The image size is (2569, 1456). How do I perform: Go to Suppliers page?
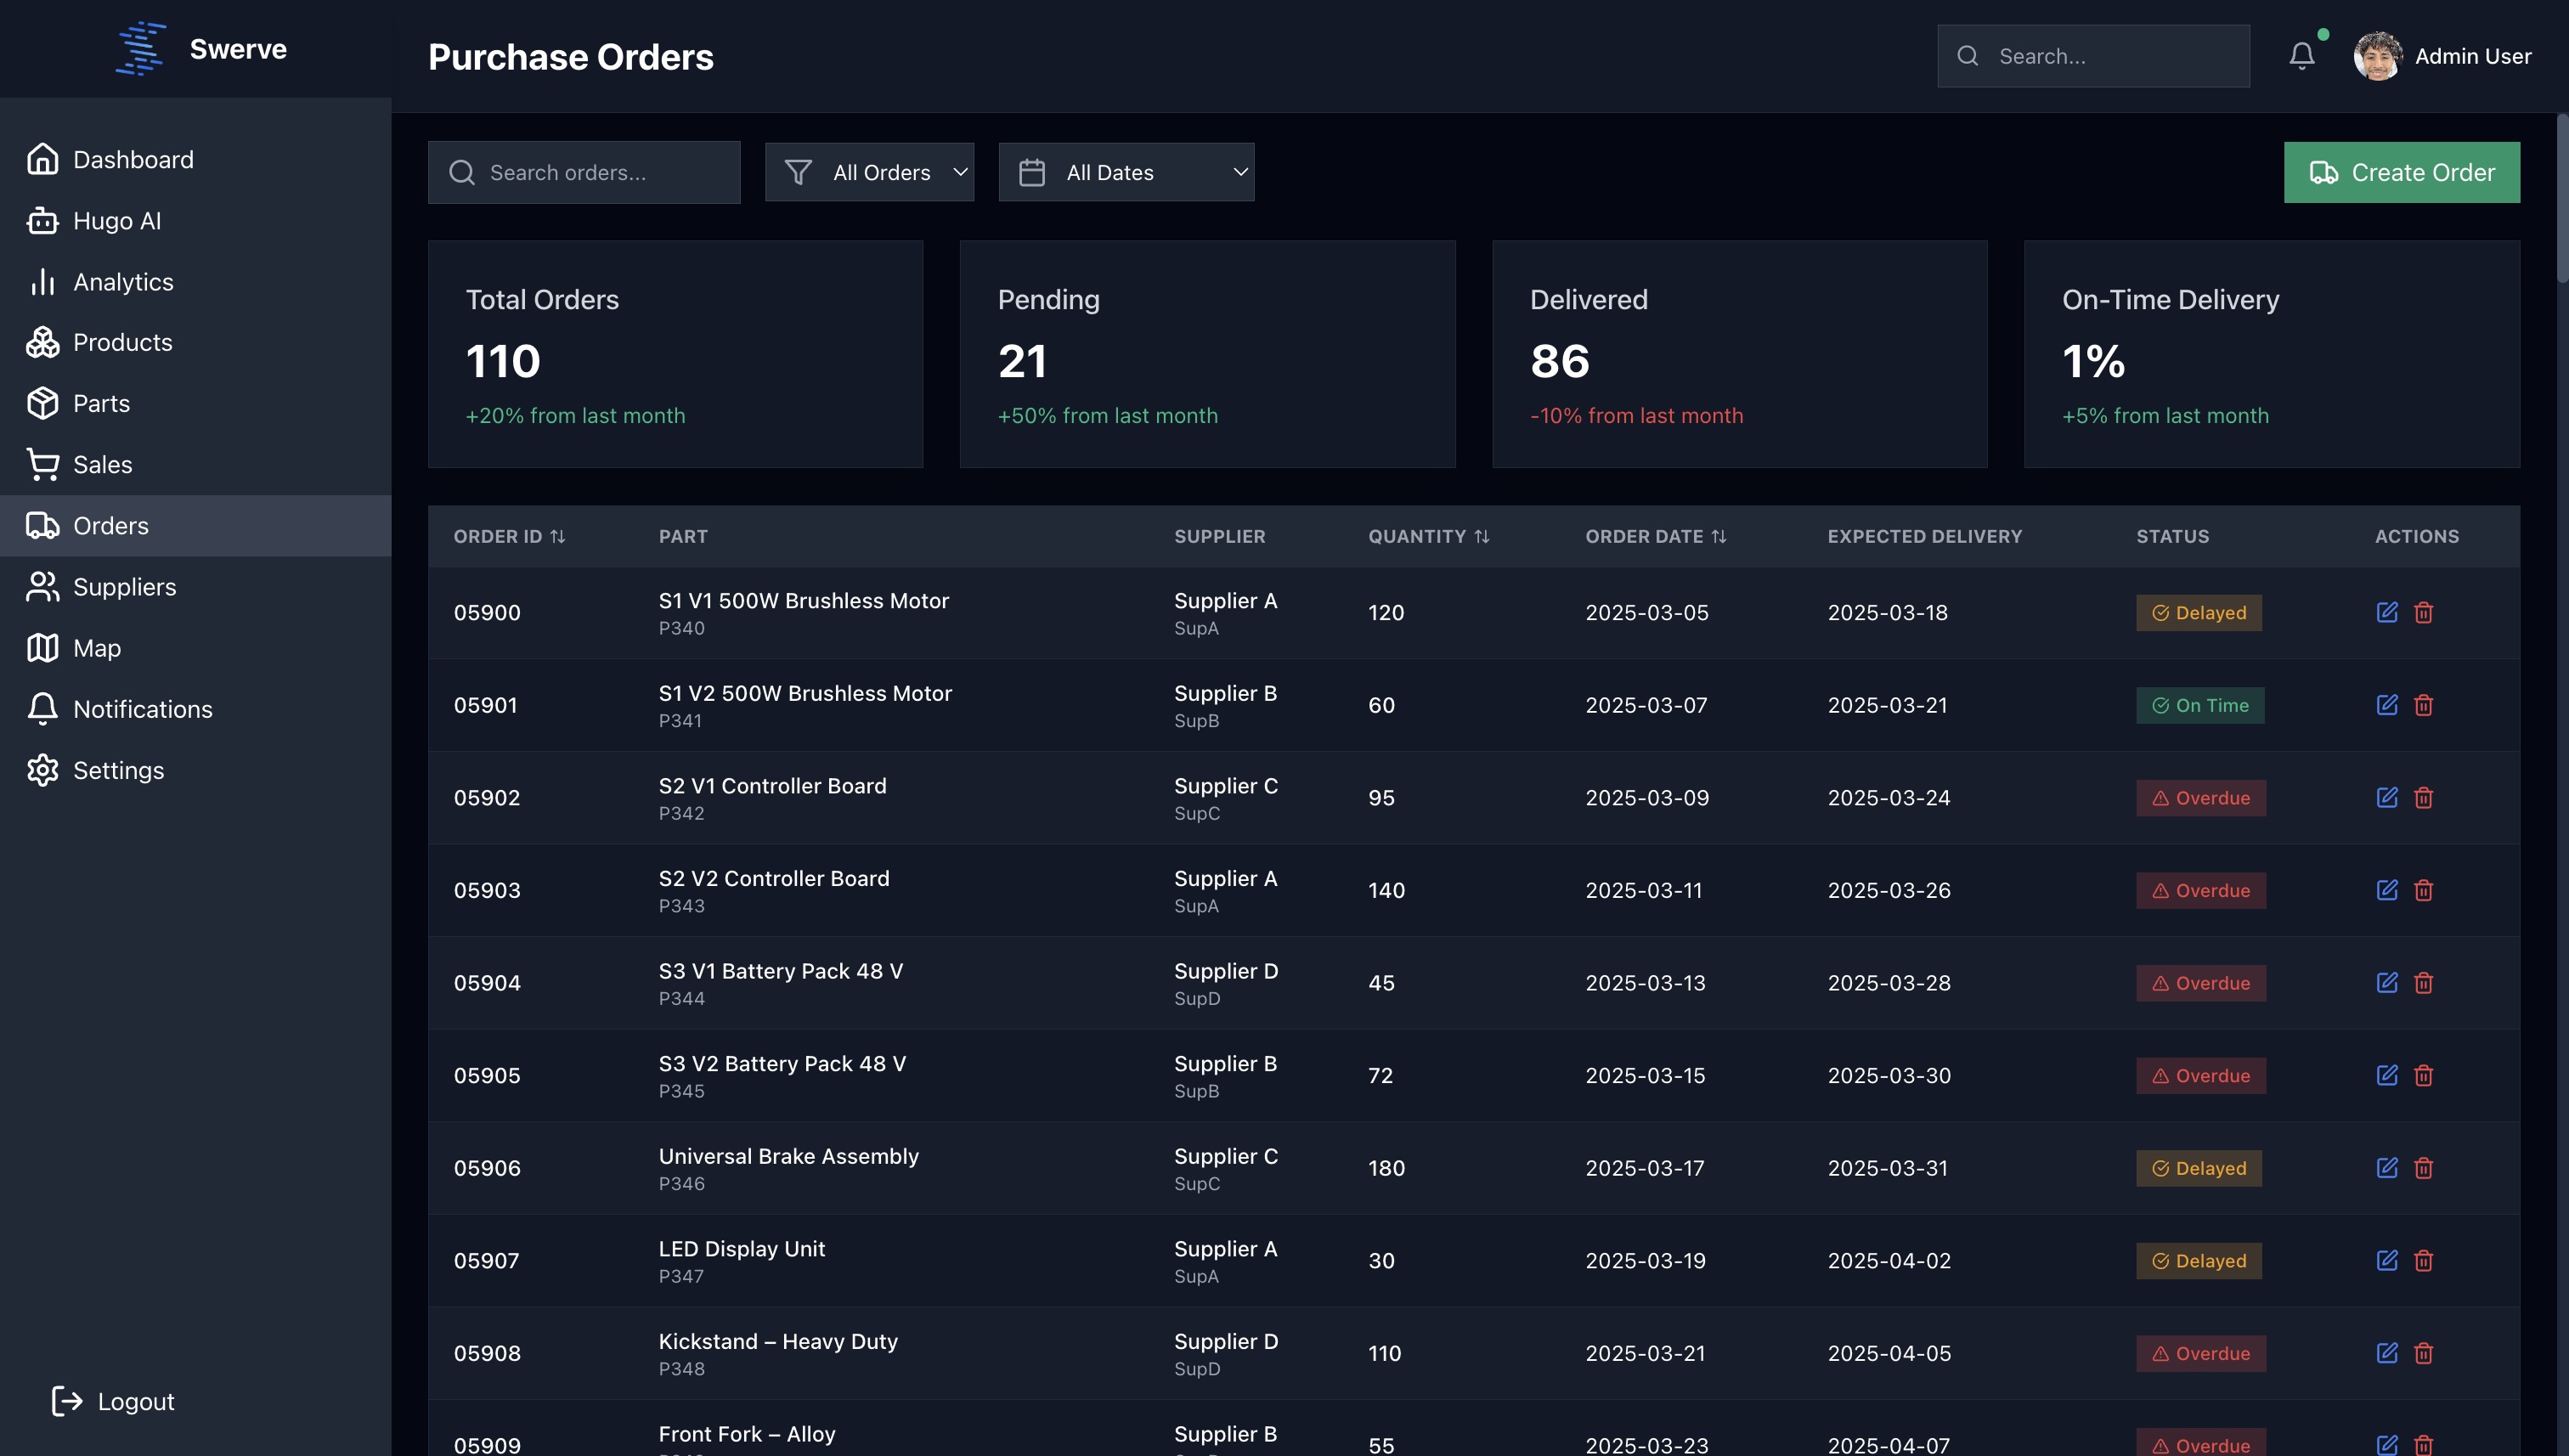click(124, 587)
